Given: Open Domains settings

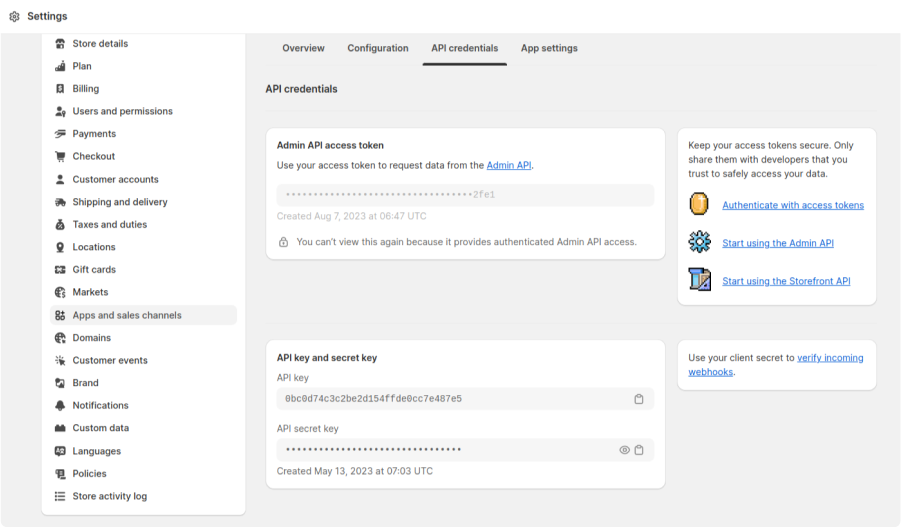Looking at the screenshot, I should click(x=91, y=338).
